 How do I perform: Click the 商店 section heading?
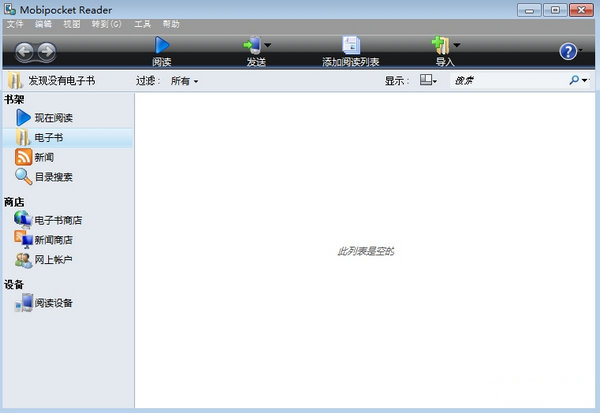[x=14, y=202]
